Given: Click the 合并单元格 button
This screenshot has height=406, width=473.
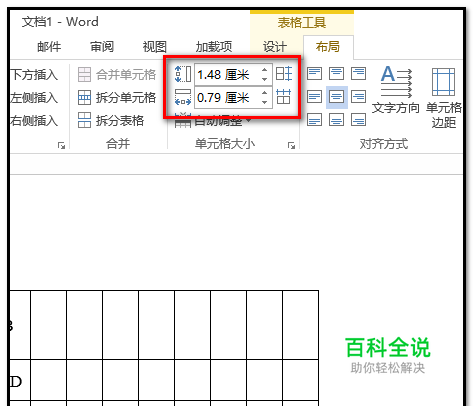Looking at the screenshot, I should 117,75.
